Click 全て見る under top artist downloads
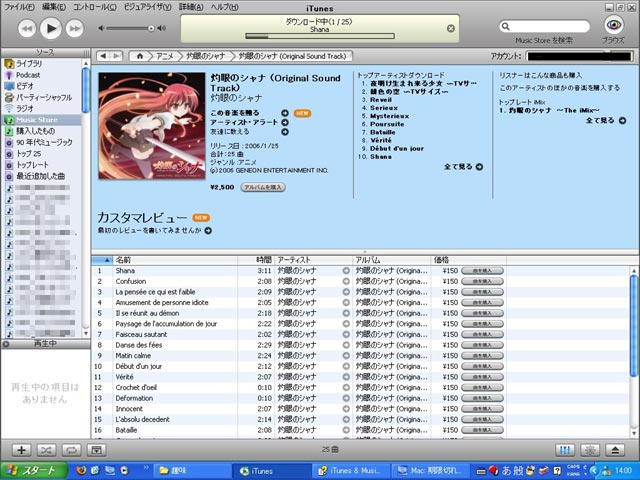 coord(464,167)
